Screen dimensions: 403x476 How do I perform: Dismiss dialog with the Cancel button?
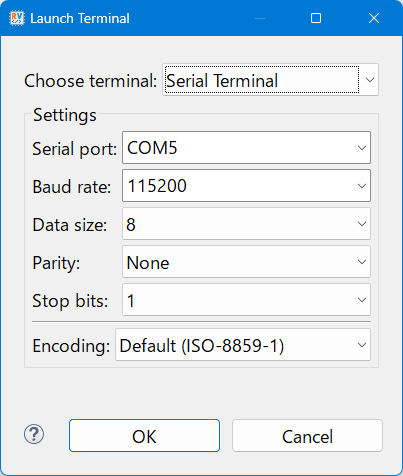307,436
